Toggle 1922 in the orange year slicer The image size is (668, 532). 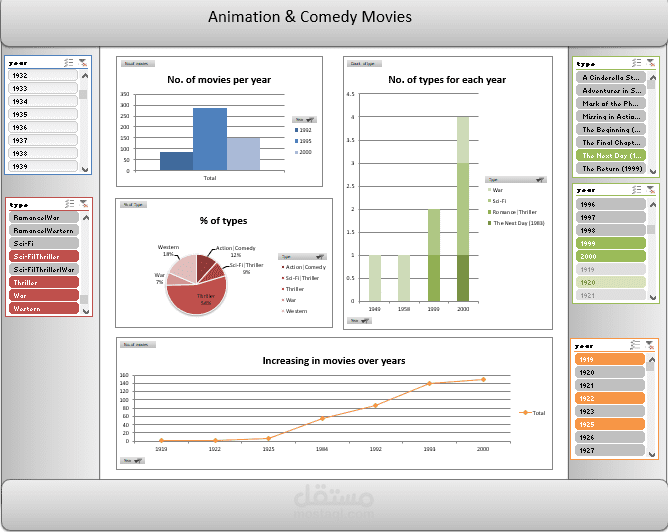tap(610, 398)
